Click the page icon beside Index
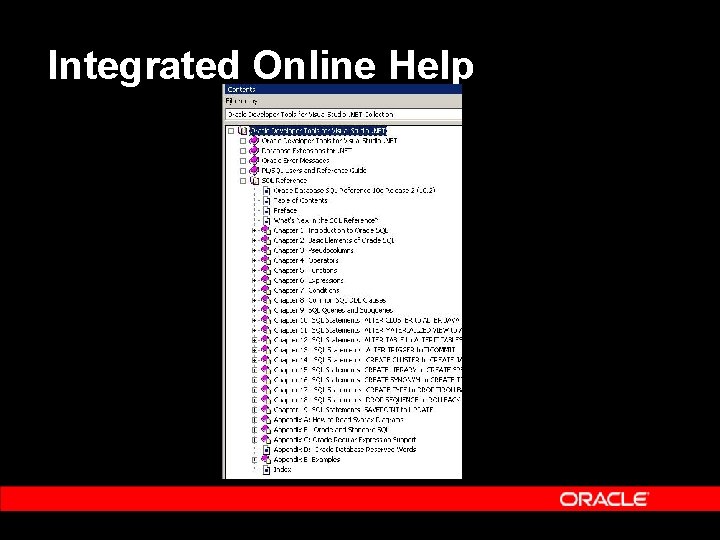 coord(266,470)
